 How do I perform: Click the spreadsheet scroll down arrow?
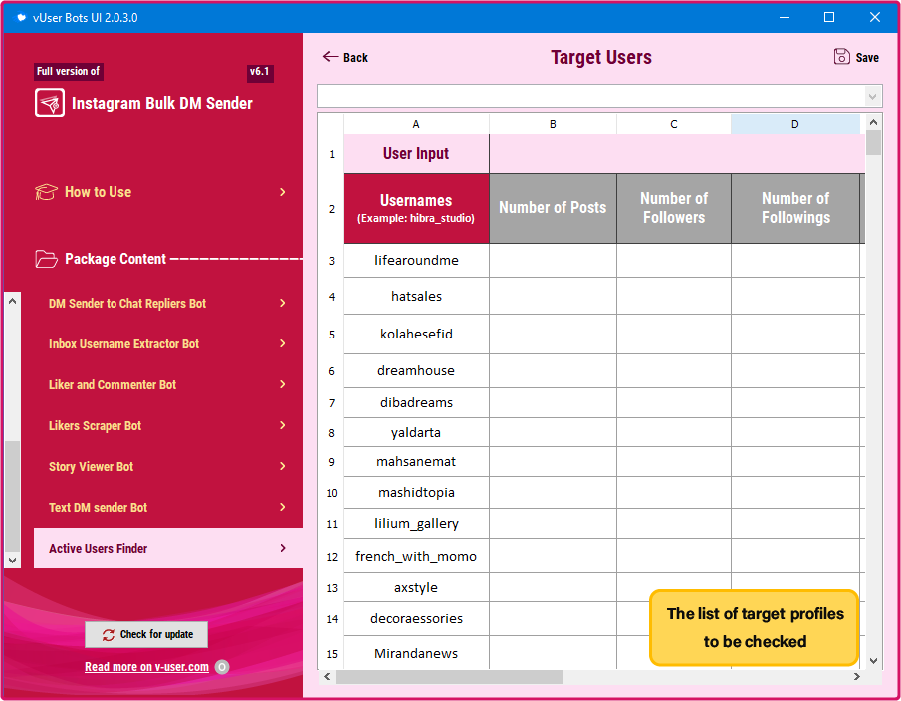coord(873,661)
